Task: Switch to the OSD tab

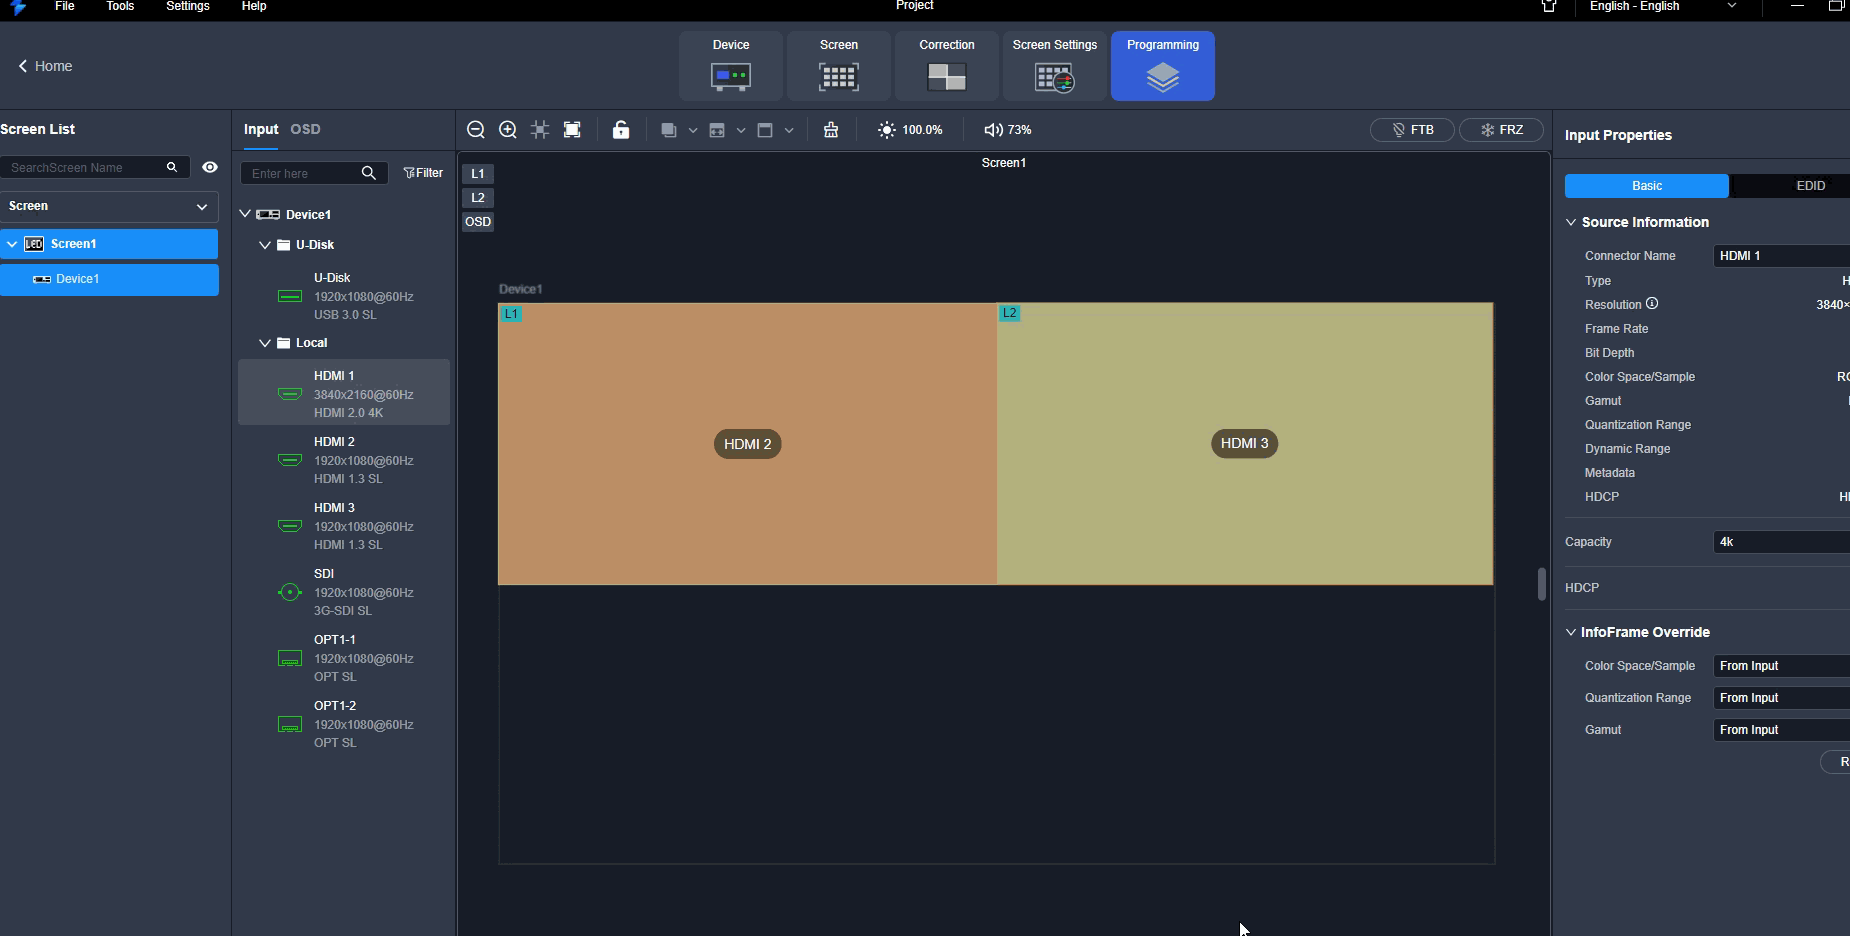Action: (x=305, y=129)
